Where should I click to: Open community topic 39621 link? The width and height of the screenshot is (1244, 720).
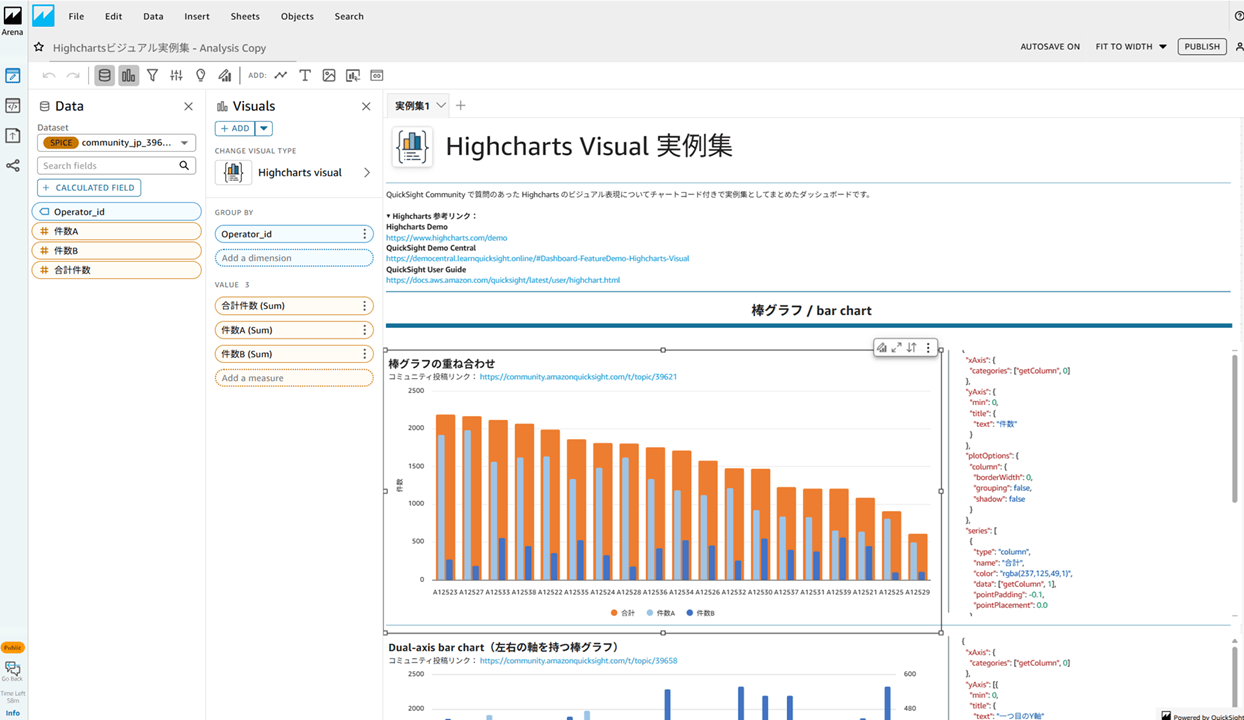(578, 377)
